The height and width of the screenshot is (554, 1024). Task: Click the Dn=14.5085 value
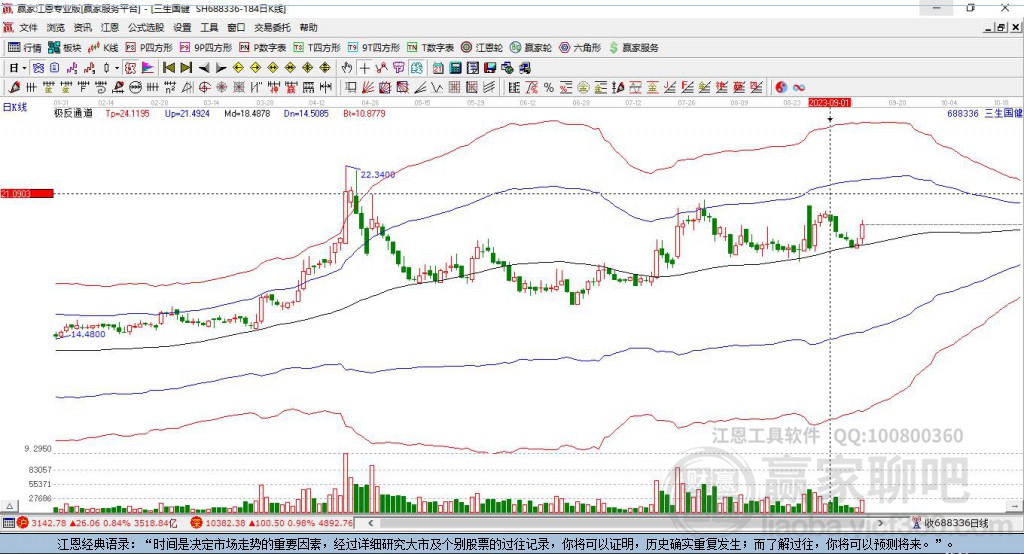click(306, 113)
